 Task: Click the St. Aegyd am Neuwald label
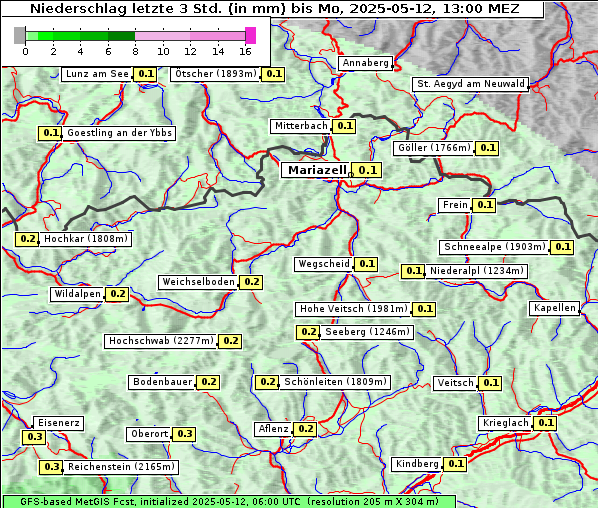(x=470, y=84)
